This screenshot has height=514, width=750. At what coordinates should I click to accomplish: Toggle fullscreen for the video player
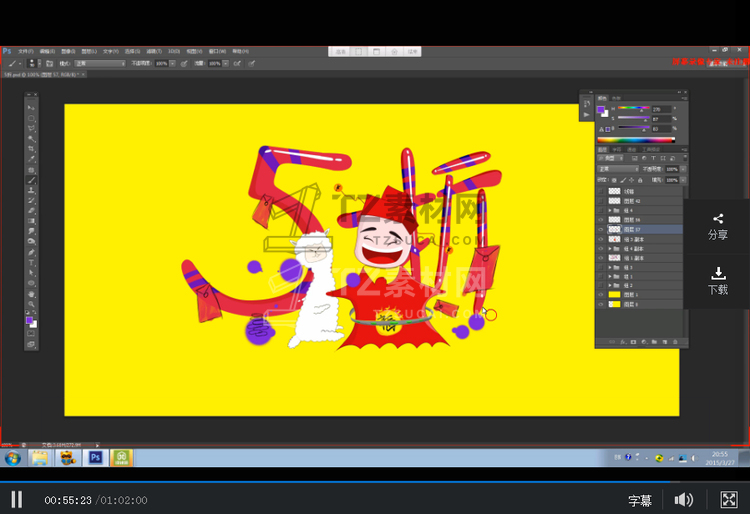pos(728,500)
